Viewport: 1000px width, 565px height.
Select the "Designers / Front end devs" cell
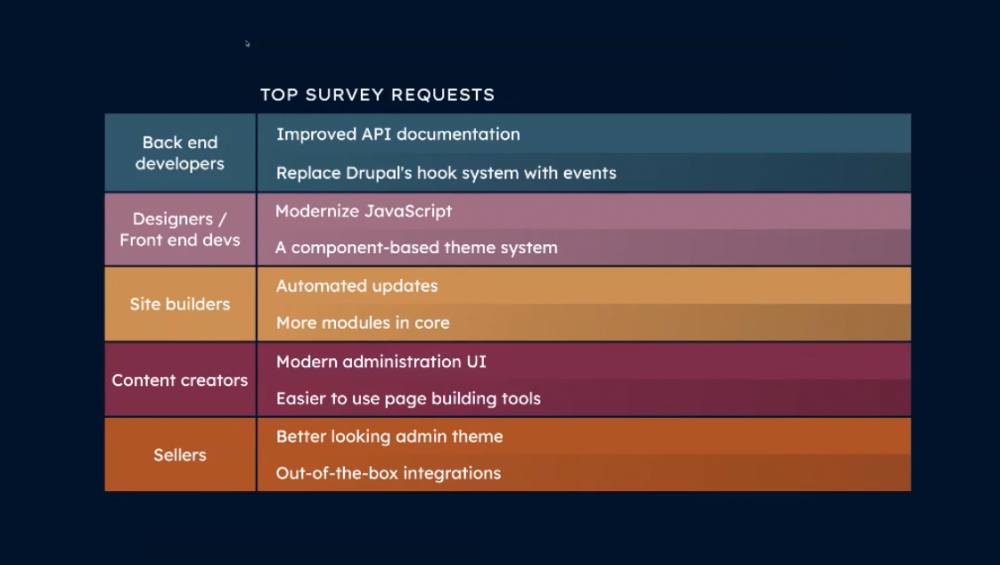click(180, 229)
